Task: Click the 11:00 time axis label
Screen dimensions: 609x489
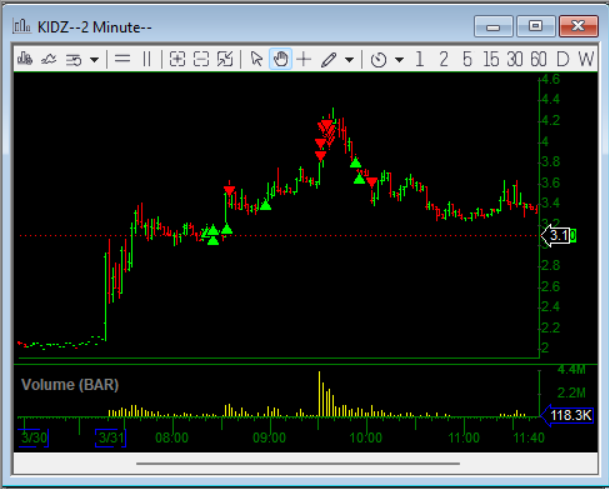Action: click(464, 438)
